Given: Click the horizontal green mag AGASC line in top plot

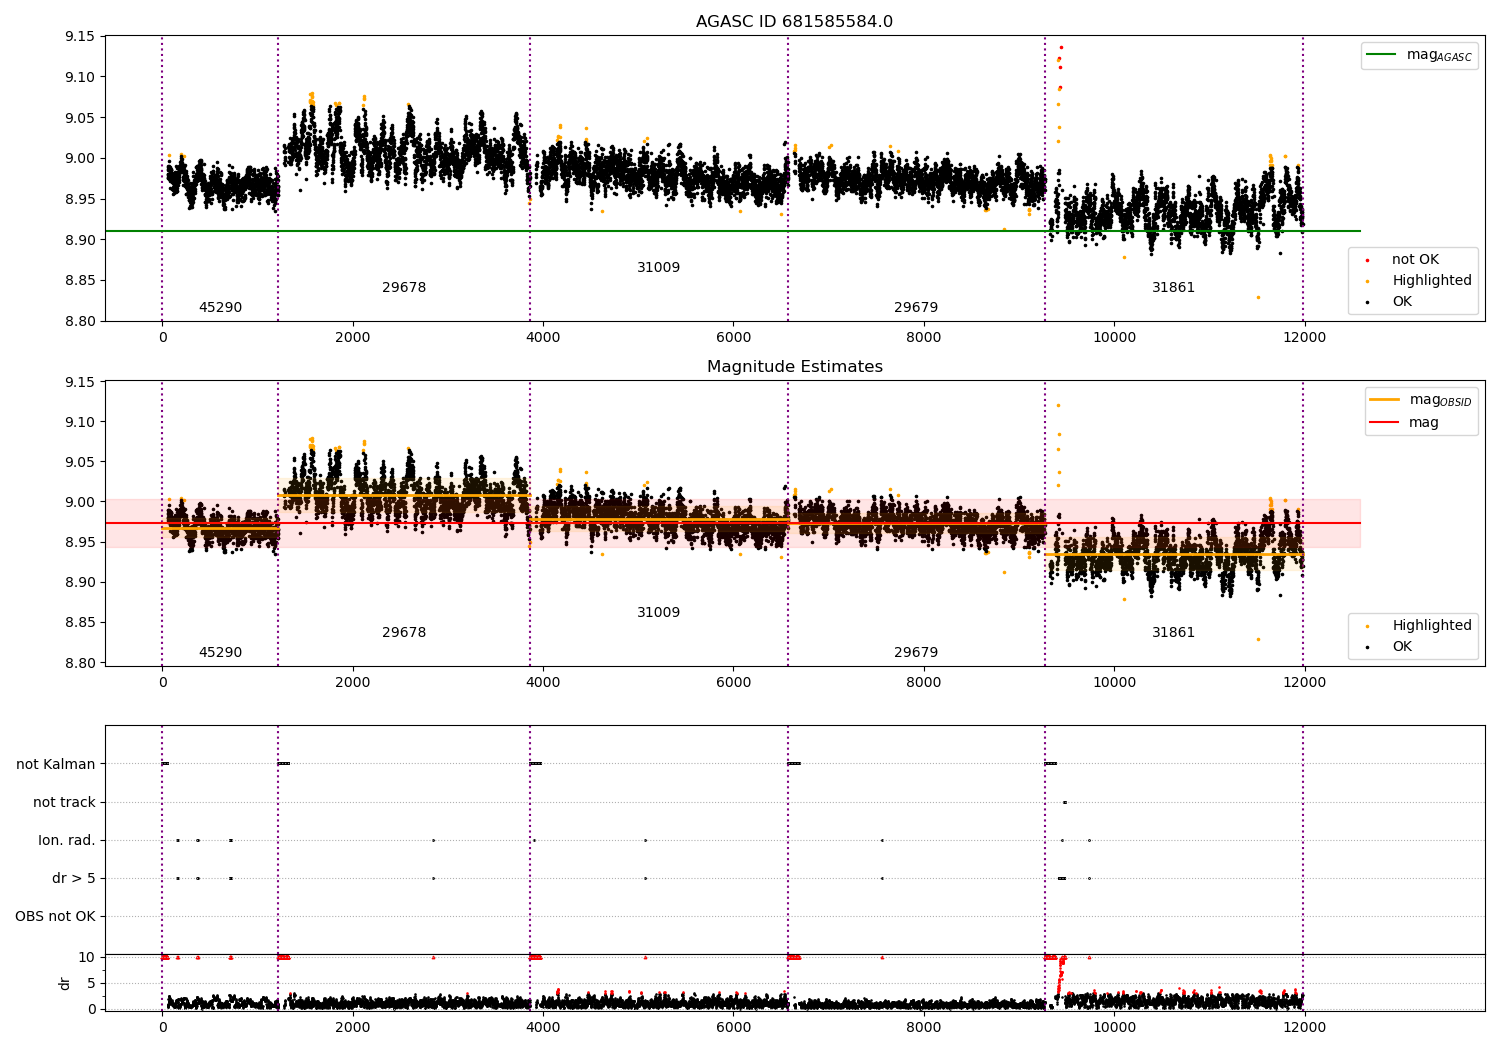Looking at the screenshot, I should [x=732, y=231].
